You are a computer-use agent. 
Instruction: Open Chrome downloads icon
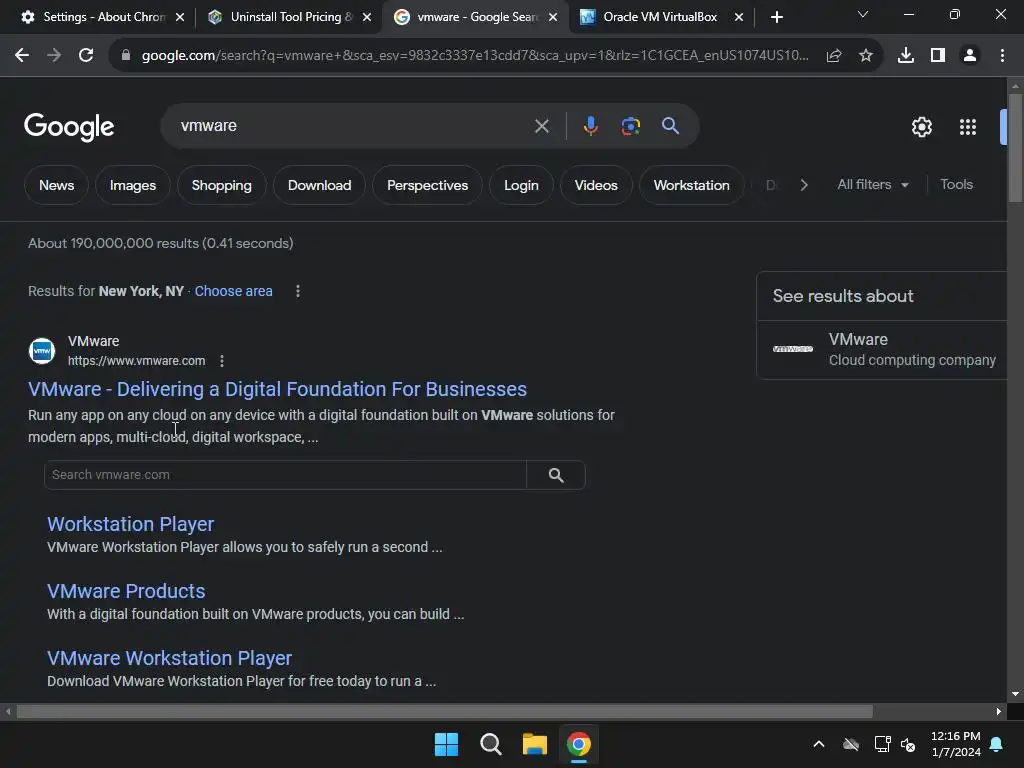(906, 56)
